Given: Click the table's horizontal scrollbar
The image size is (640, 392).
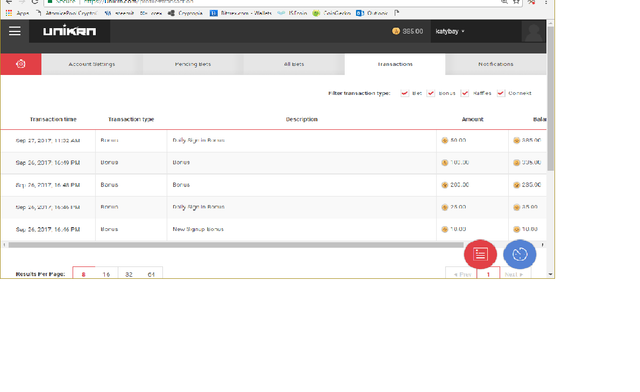Looking at the screenshot, I should pyautogui.click(x=236, y=245).
